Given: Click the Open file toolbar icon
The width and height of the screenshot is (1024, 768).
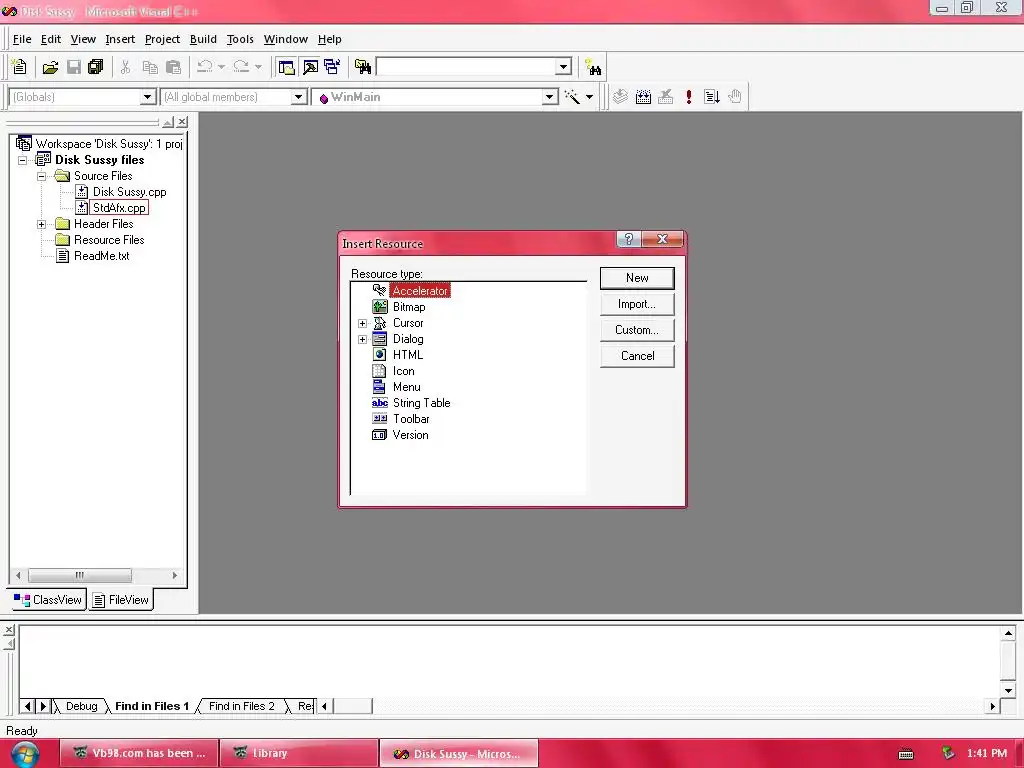Looking at the screenshot, I should (50, 67).
